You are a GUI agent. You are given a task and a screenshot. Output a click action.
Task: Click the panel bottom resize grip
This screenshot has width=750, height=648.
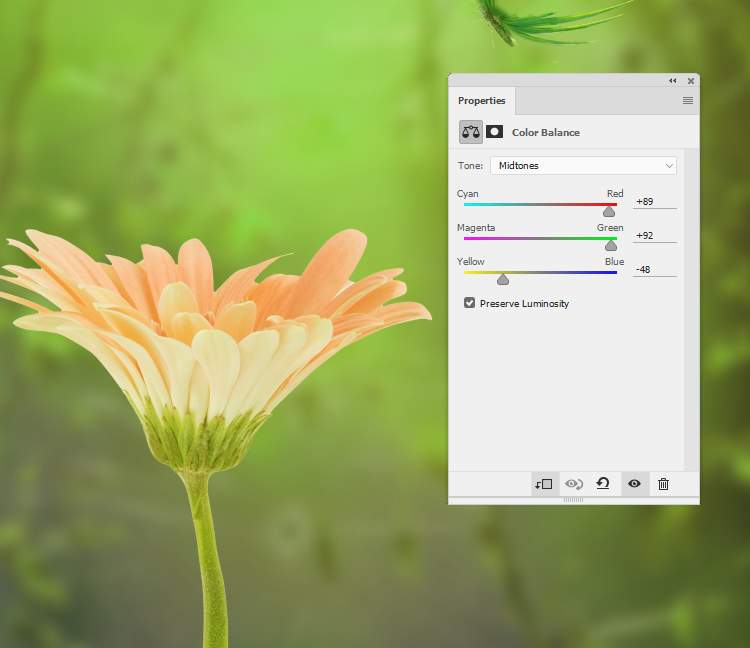(x=574, y=500)
